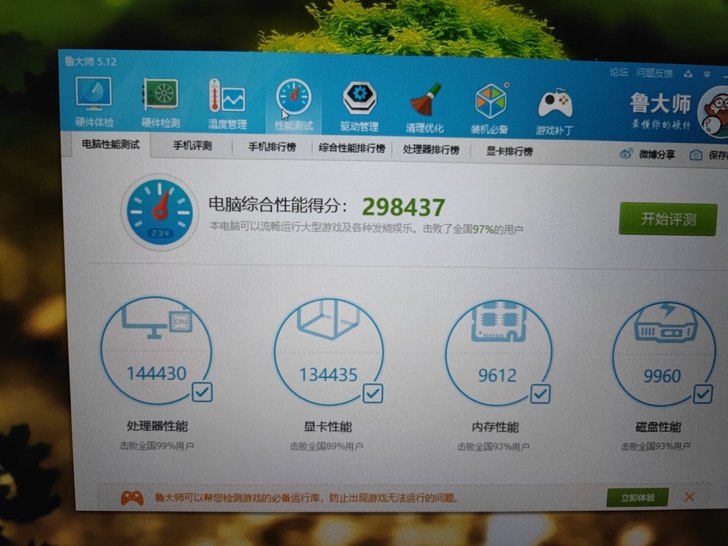Toggle 处理器性能 test checkbox
Screen dimensions: 728x546
tap(202, 392)
